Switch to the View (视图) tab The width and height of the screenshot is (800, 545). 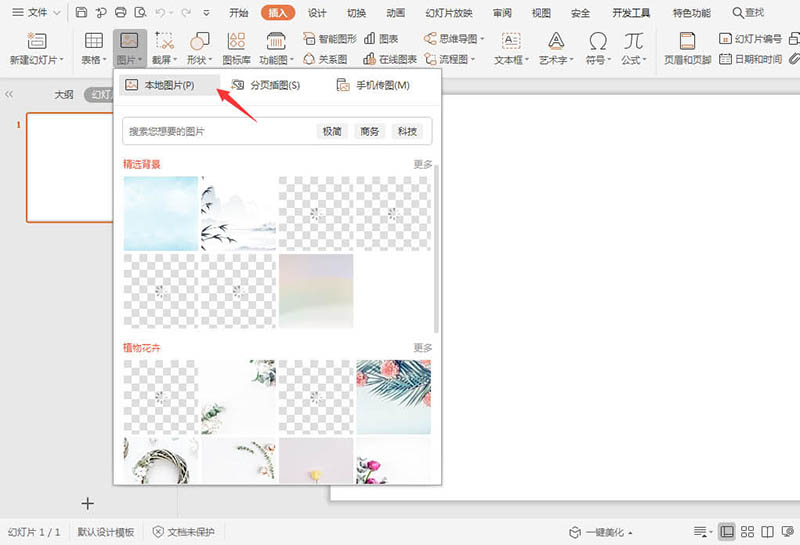click(541, 13)
